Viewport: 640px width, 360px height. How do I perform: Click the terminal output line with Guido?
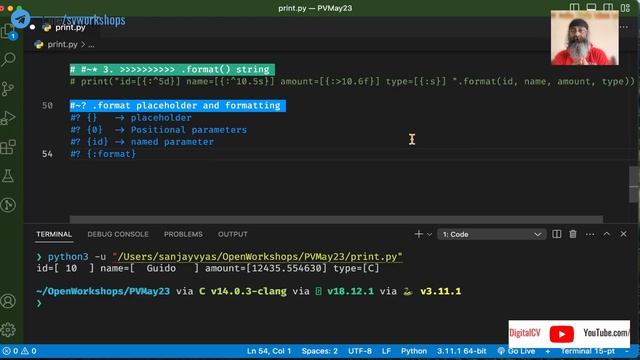(x=208, y=269)
